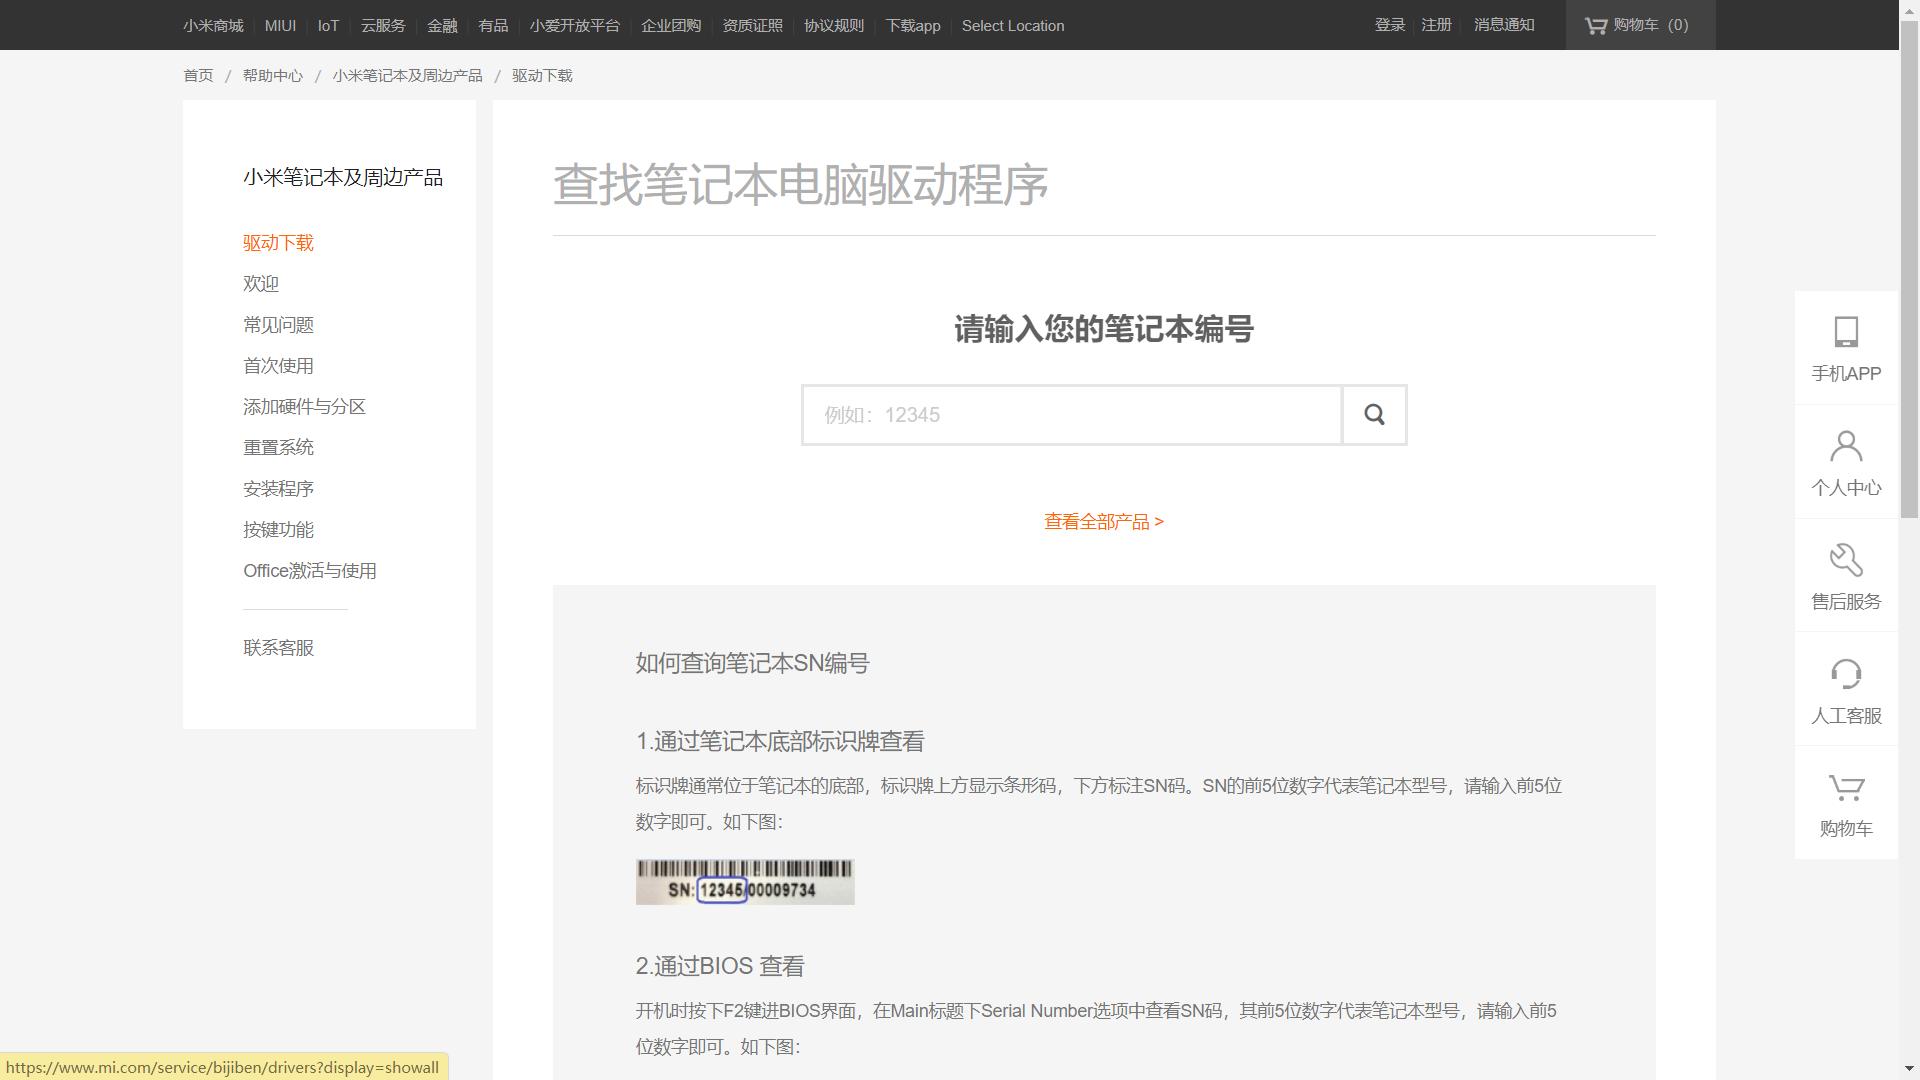Open the 注册 registration page
The height and width of the screenshot is (1080, 1920).
[x=1435, y=25]
